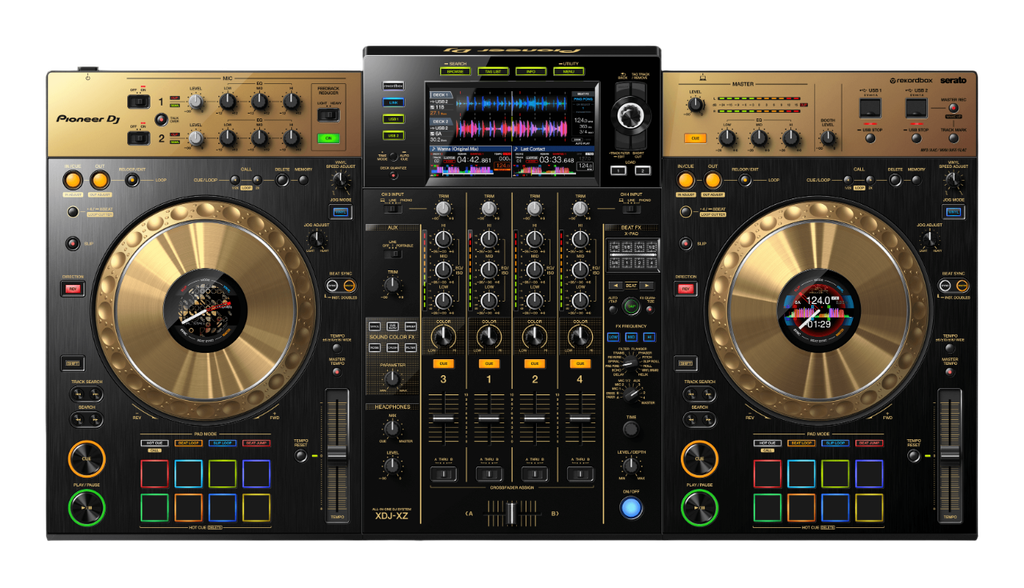Enable the AUTO/TAP beat FX mode

click(613, 309)
